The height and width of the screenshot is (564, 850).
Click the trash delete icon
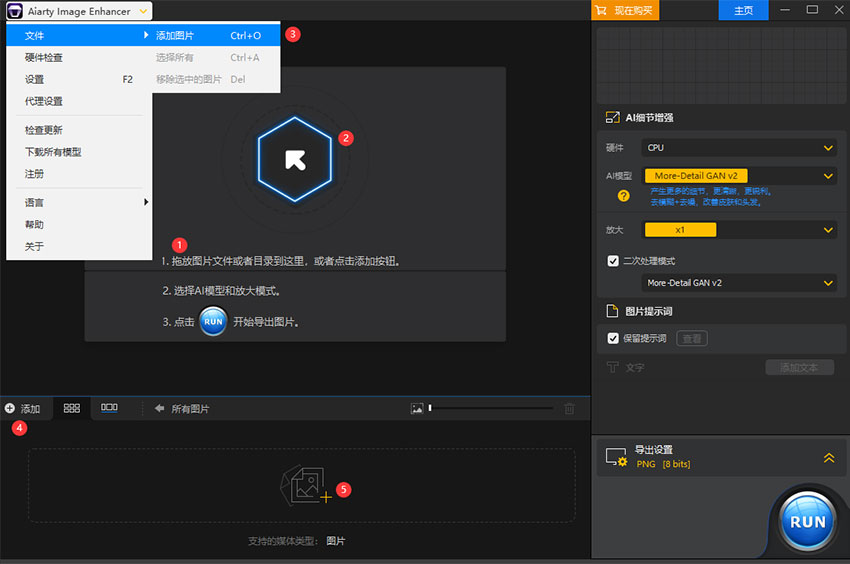(569, 409)
